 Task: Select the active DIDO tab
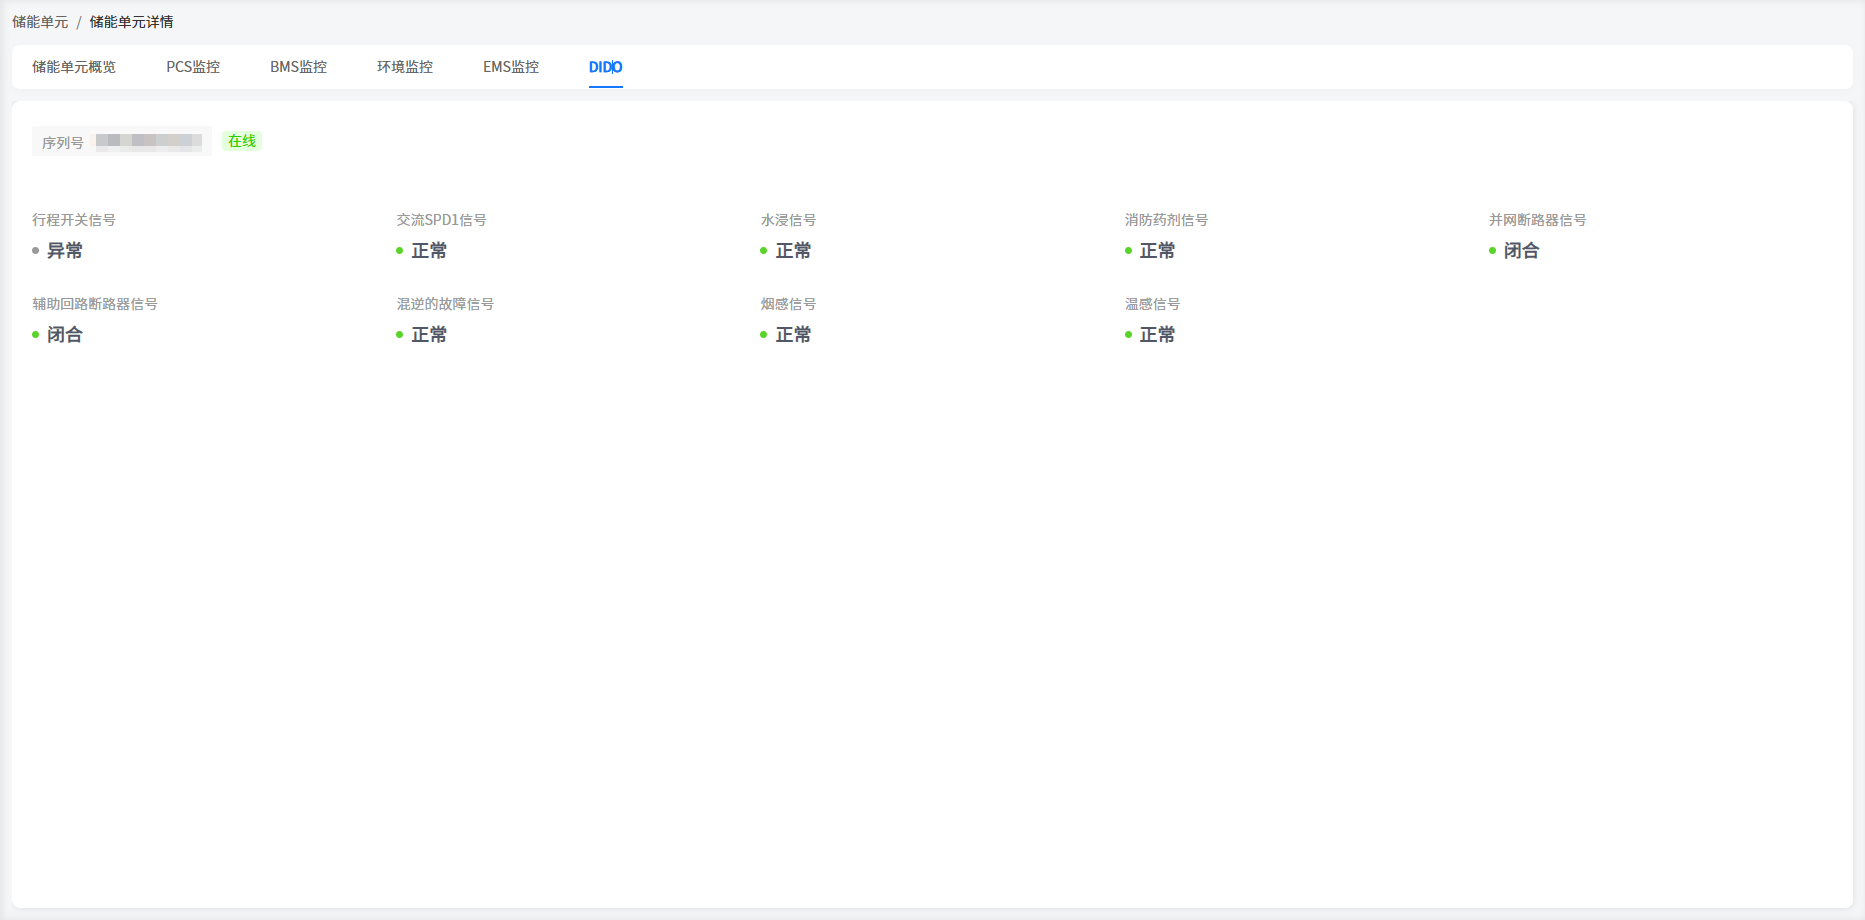pos(605,67)
